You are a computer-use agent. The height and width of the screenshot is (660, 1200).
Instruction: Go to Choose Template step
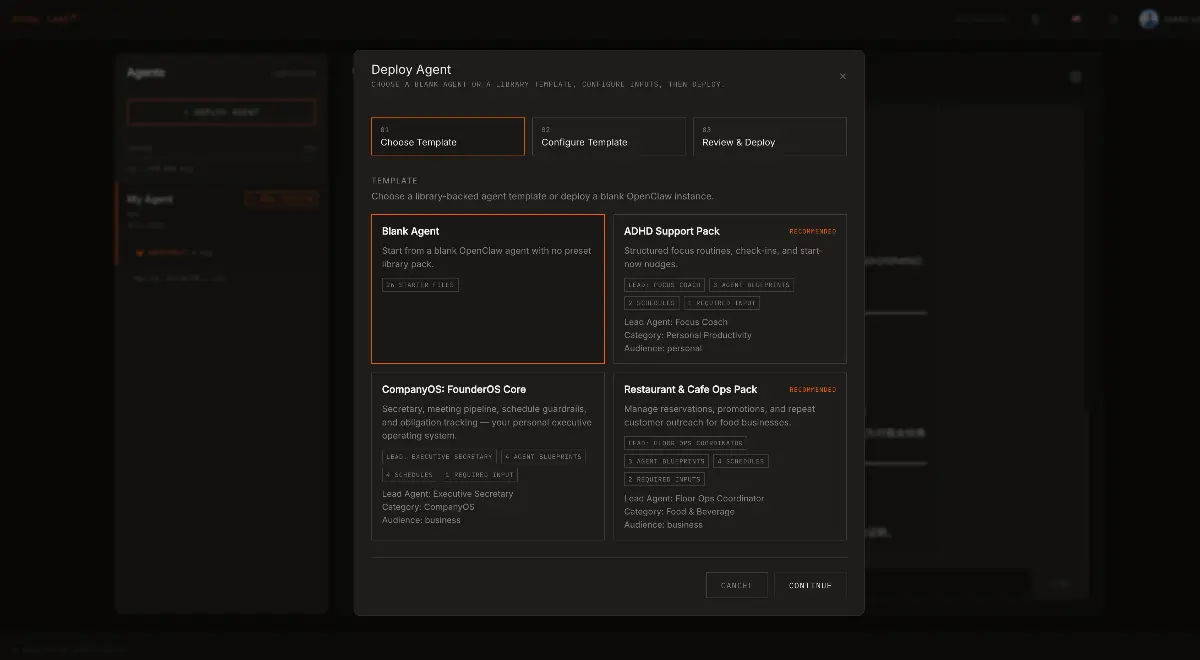447,136
